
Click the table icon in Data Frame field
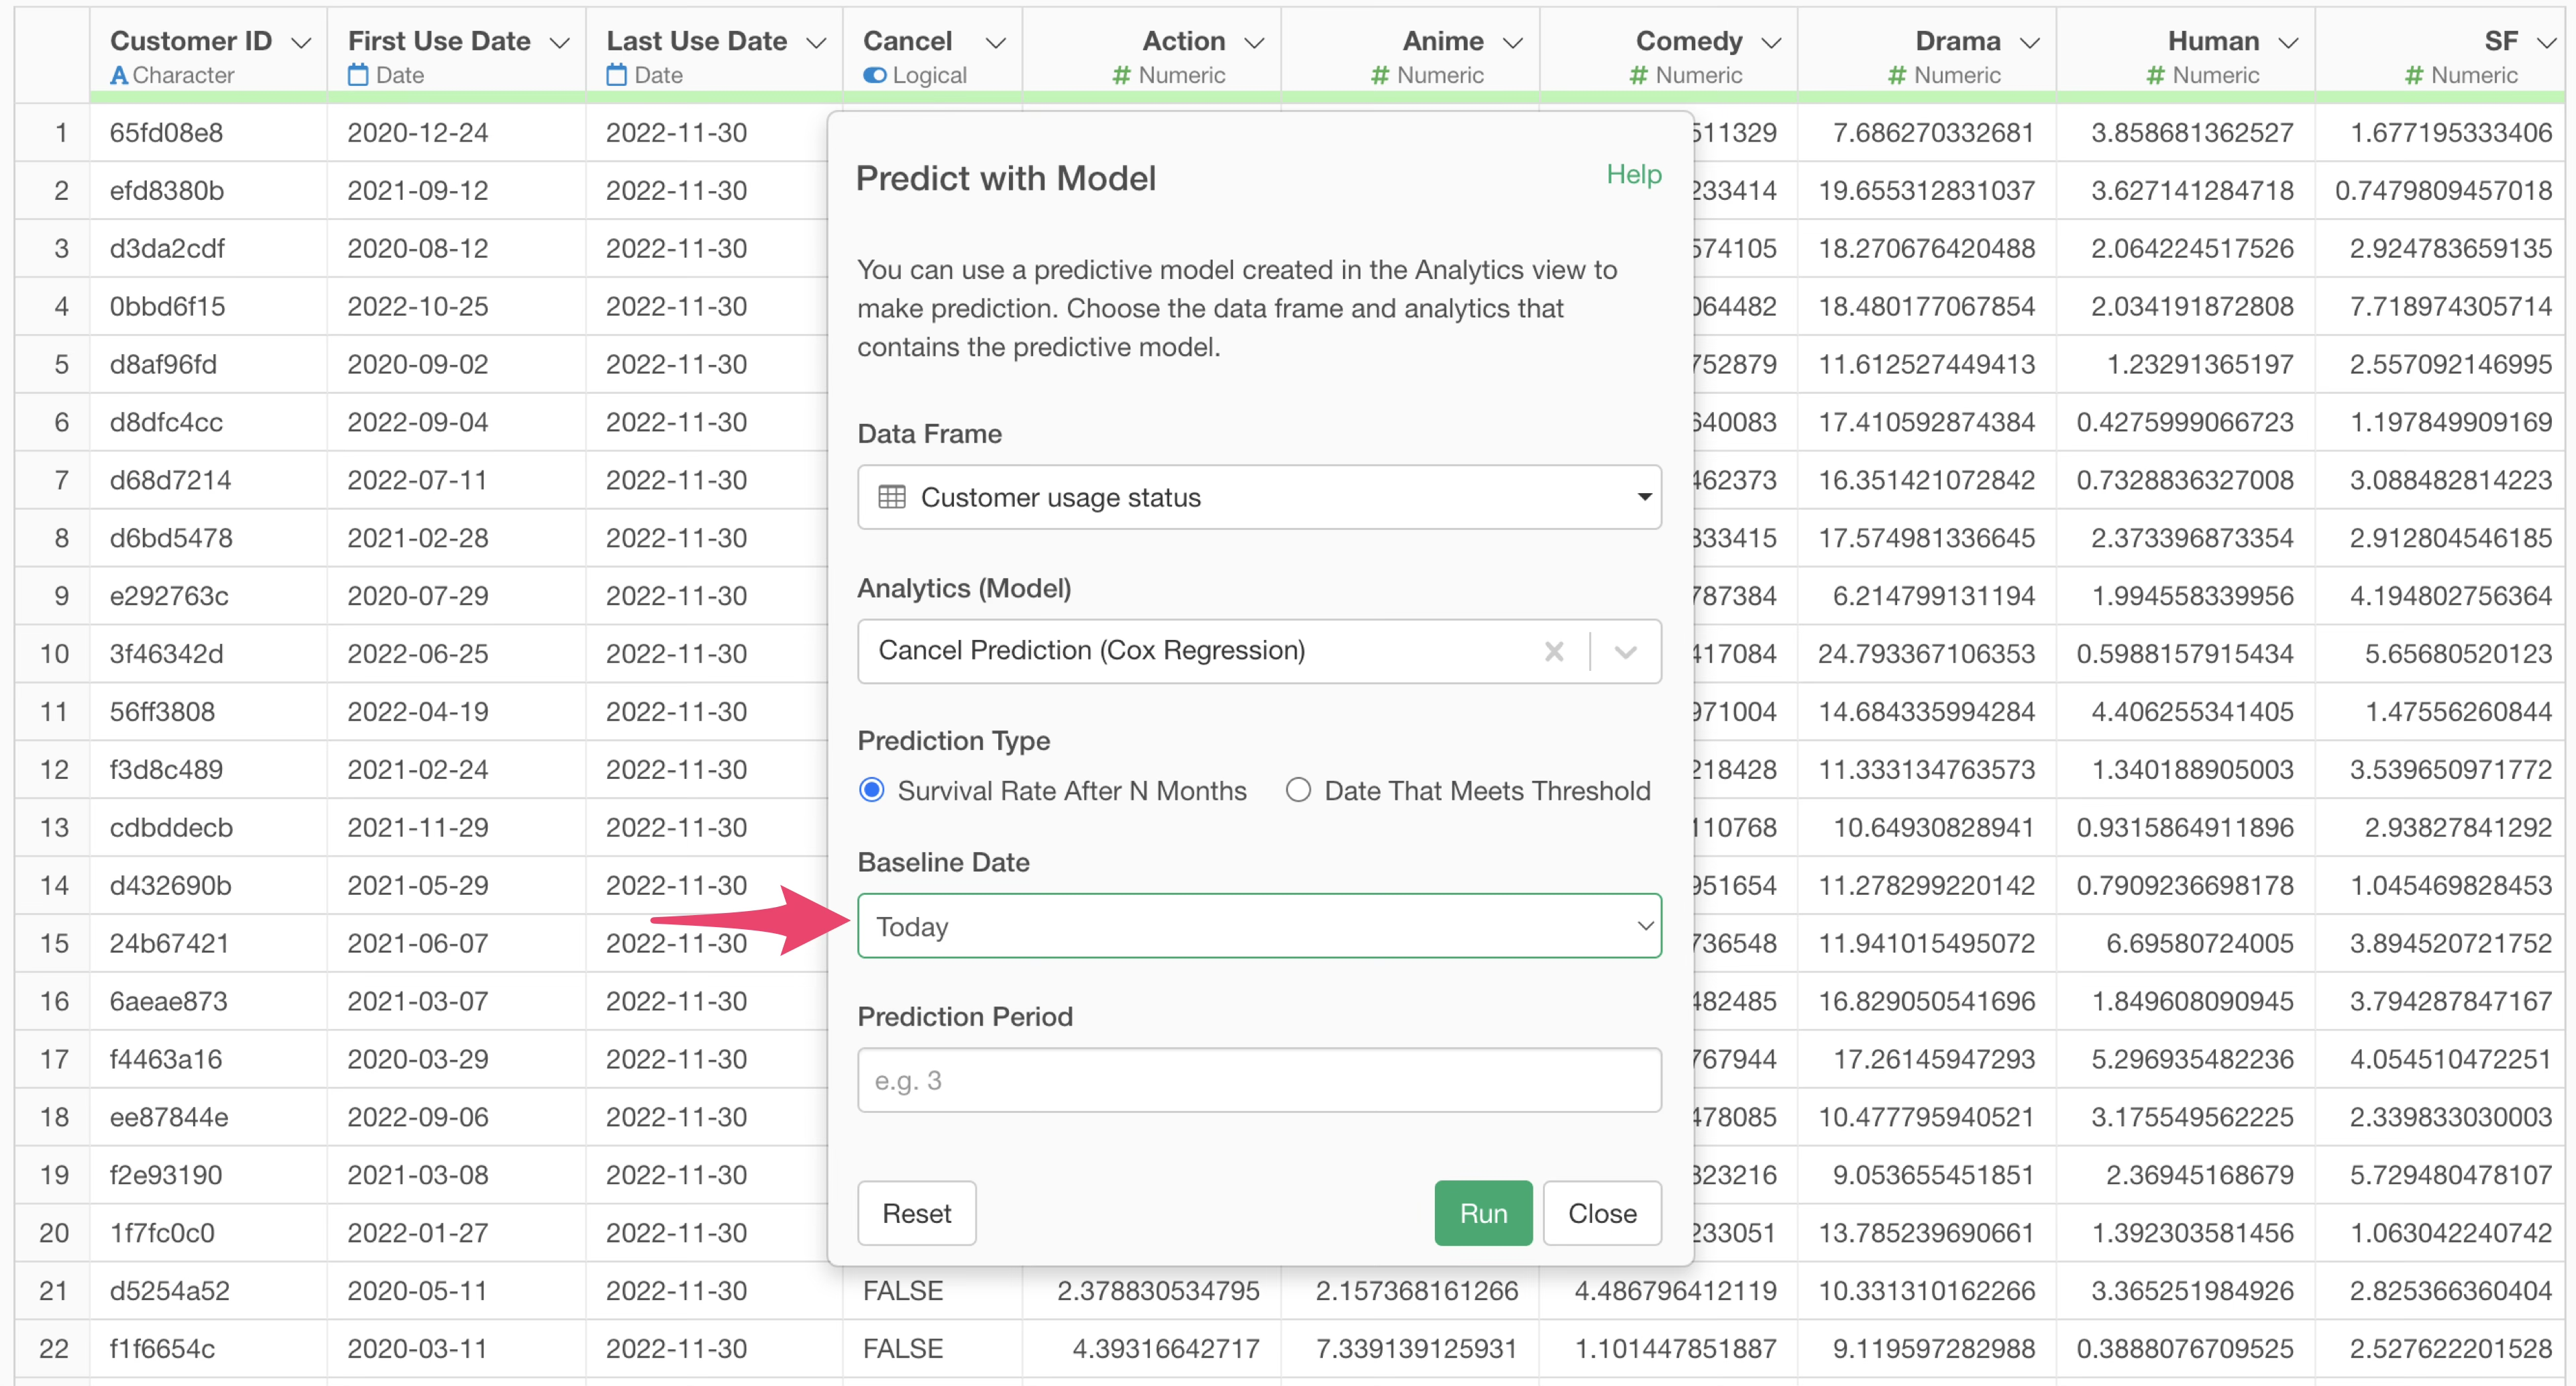click(891, 497)
